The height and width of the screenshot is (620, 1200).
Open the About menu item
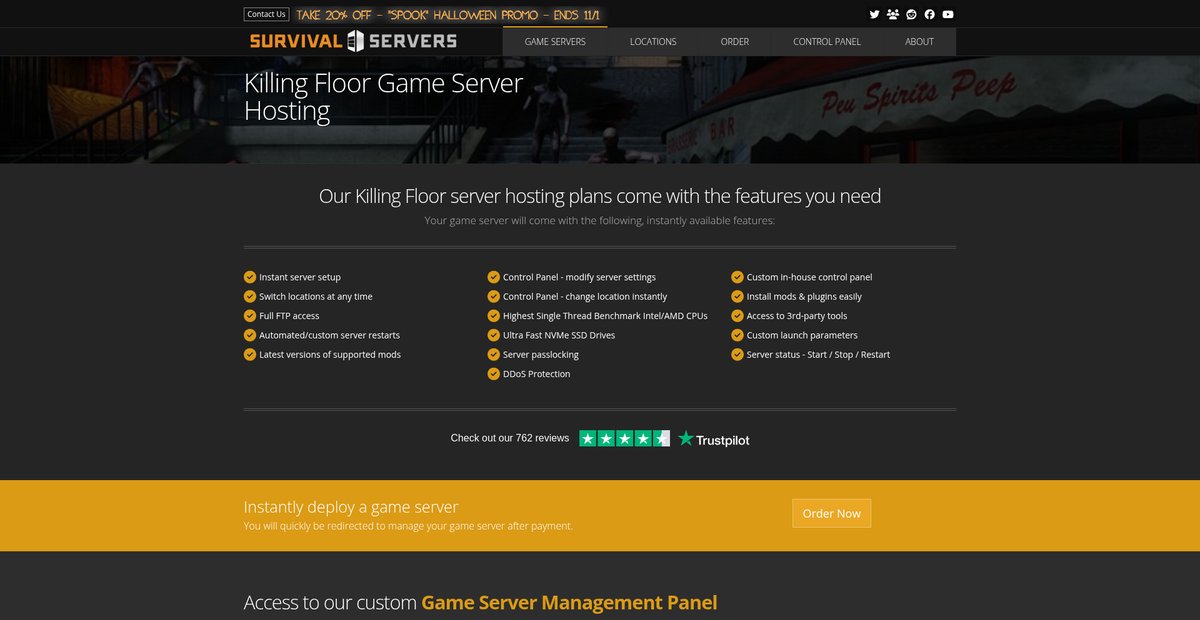919,42
